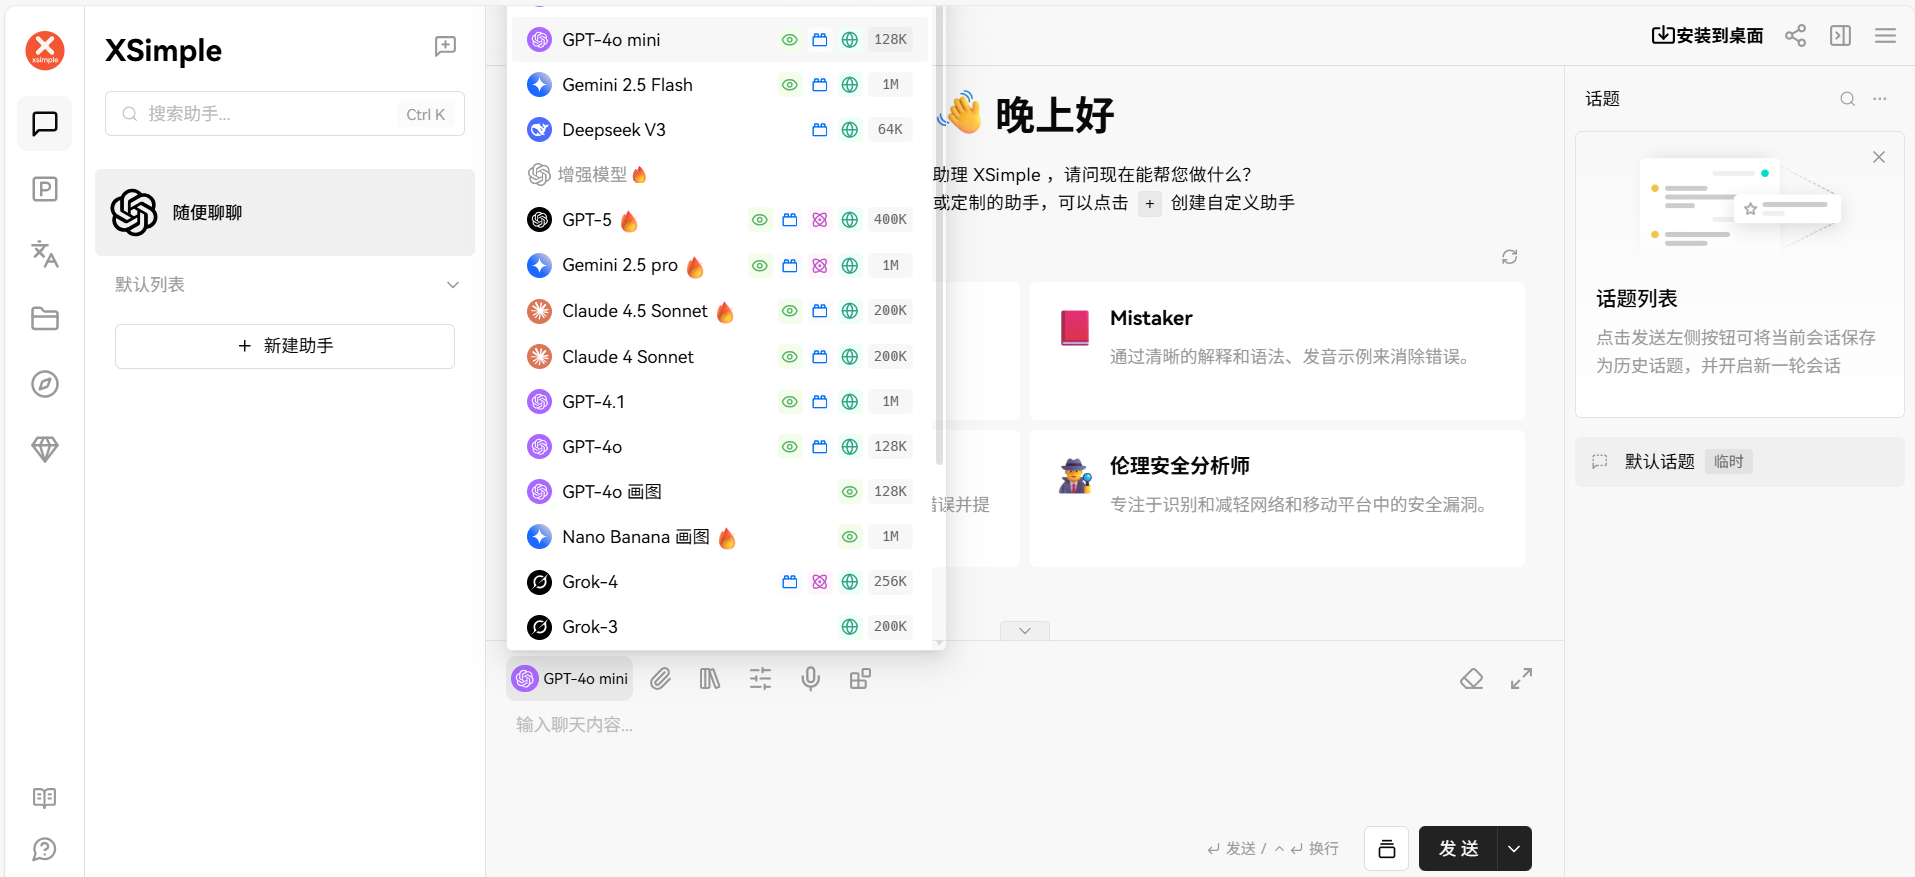This screenshot has width=1915, height=877.
Task: Choose Deepseek V3 in the model menu
Action: click(x=613, y=130)
